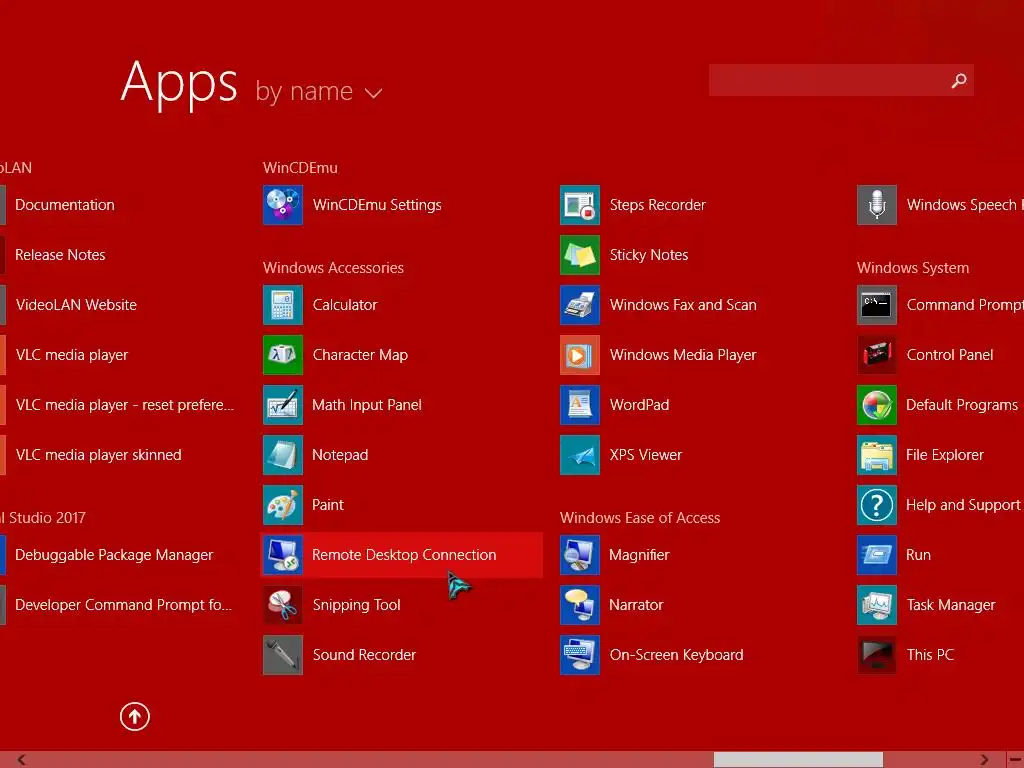Launch File Explorer icon
The width and height of the screenshot is (1024, 768).
(x=877, y=455)
